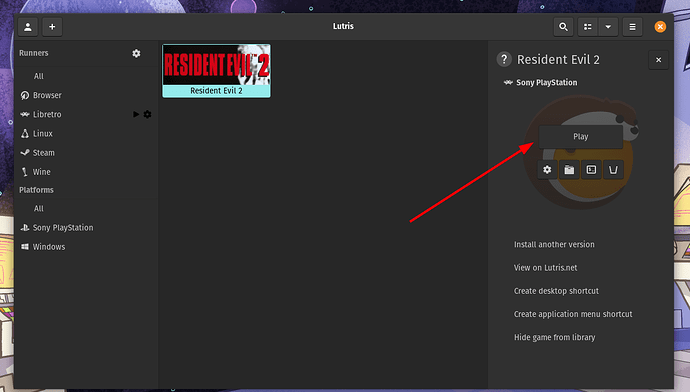690x392 pixels.
Task: Open the user account icon in header
Action: 28,27
